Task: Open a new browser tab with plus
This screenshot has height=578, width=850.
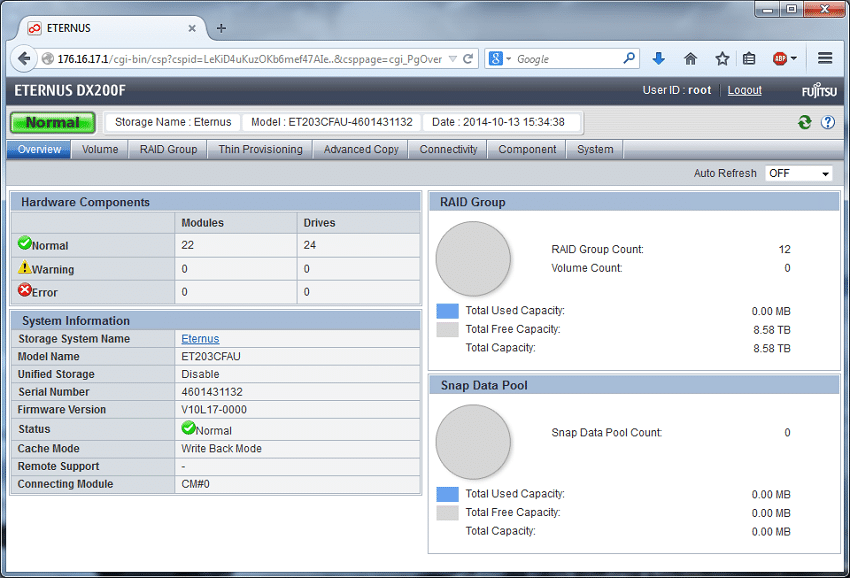Action: click(x=221, y=28)
